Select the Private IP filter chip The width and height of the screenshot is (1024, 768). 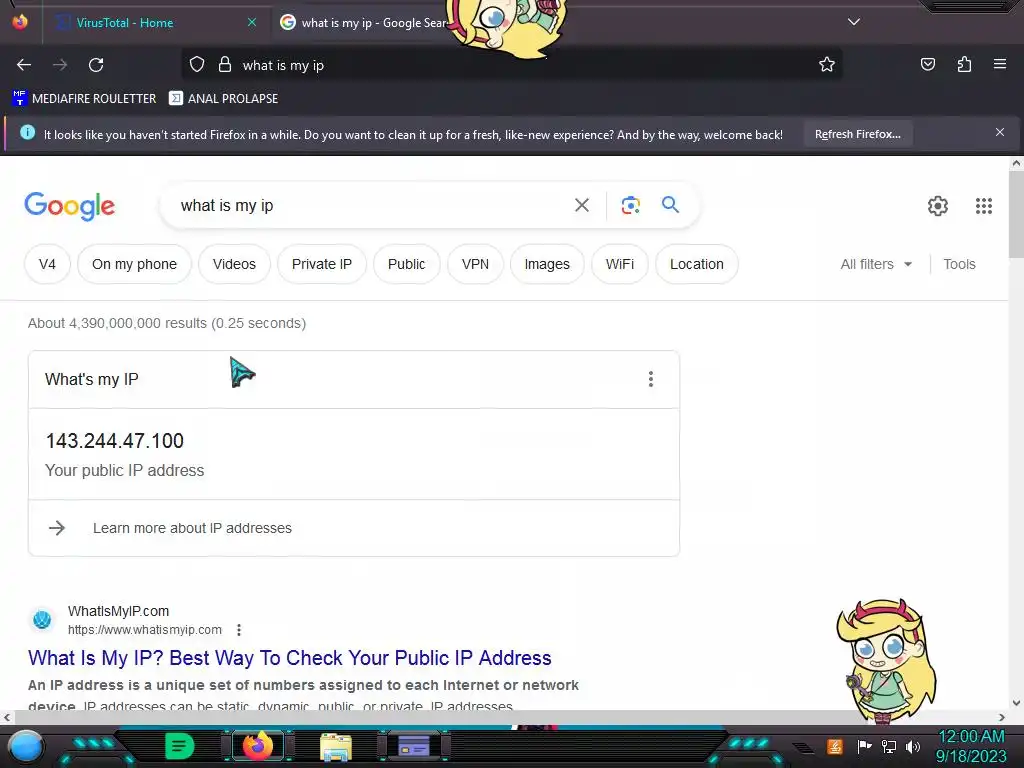point(321,264)
